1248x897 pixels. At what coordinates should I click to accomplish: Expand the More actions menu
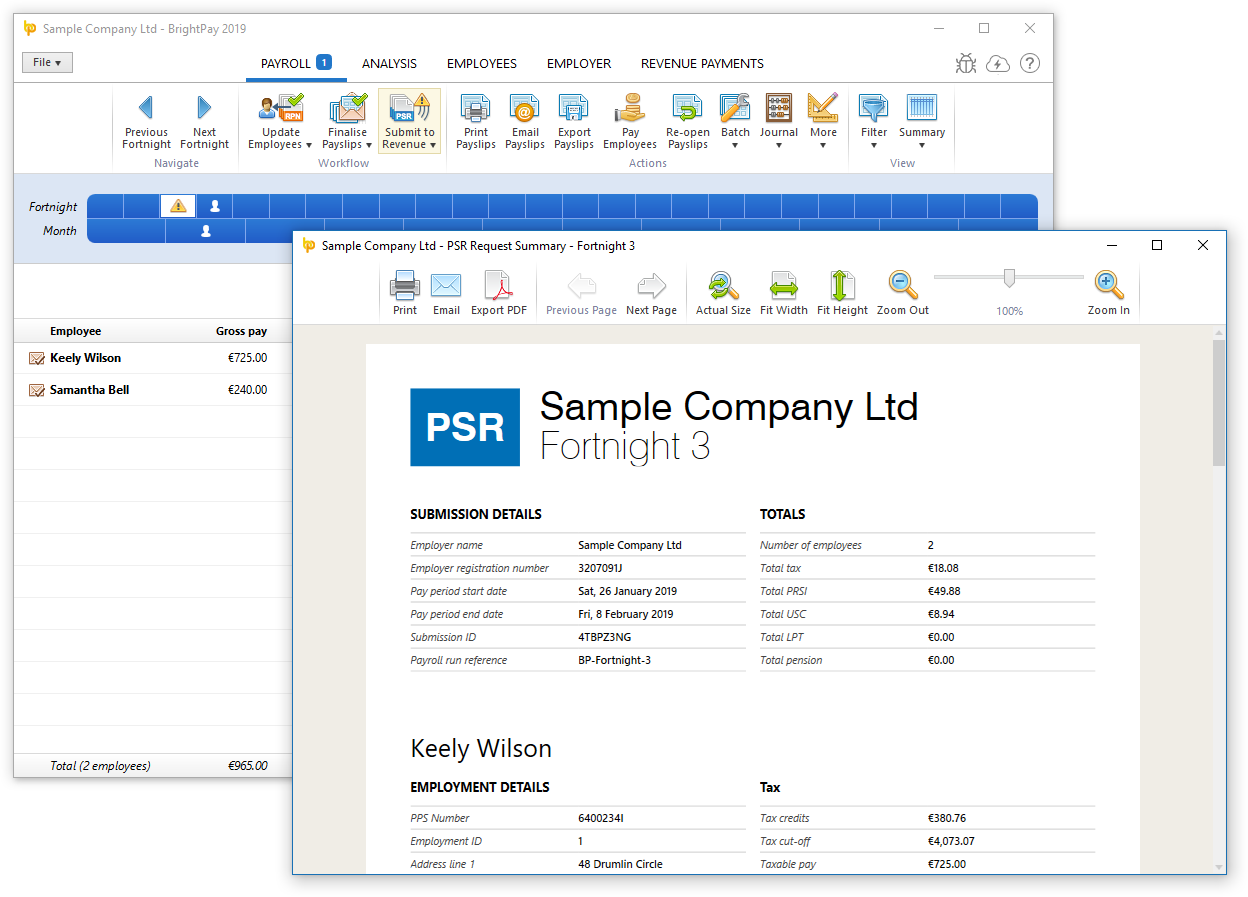click(823, 122)
